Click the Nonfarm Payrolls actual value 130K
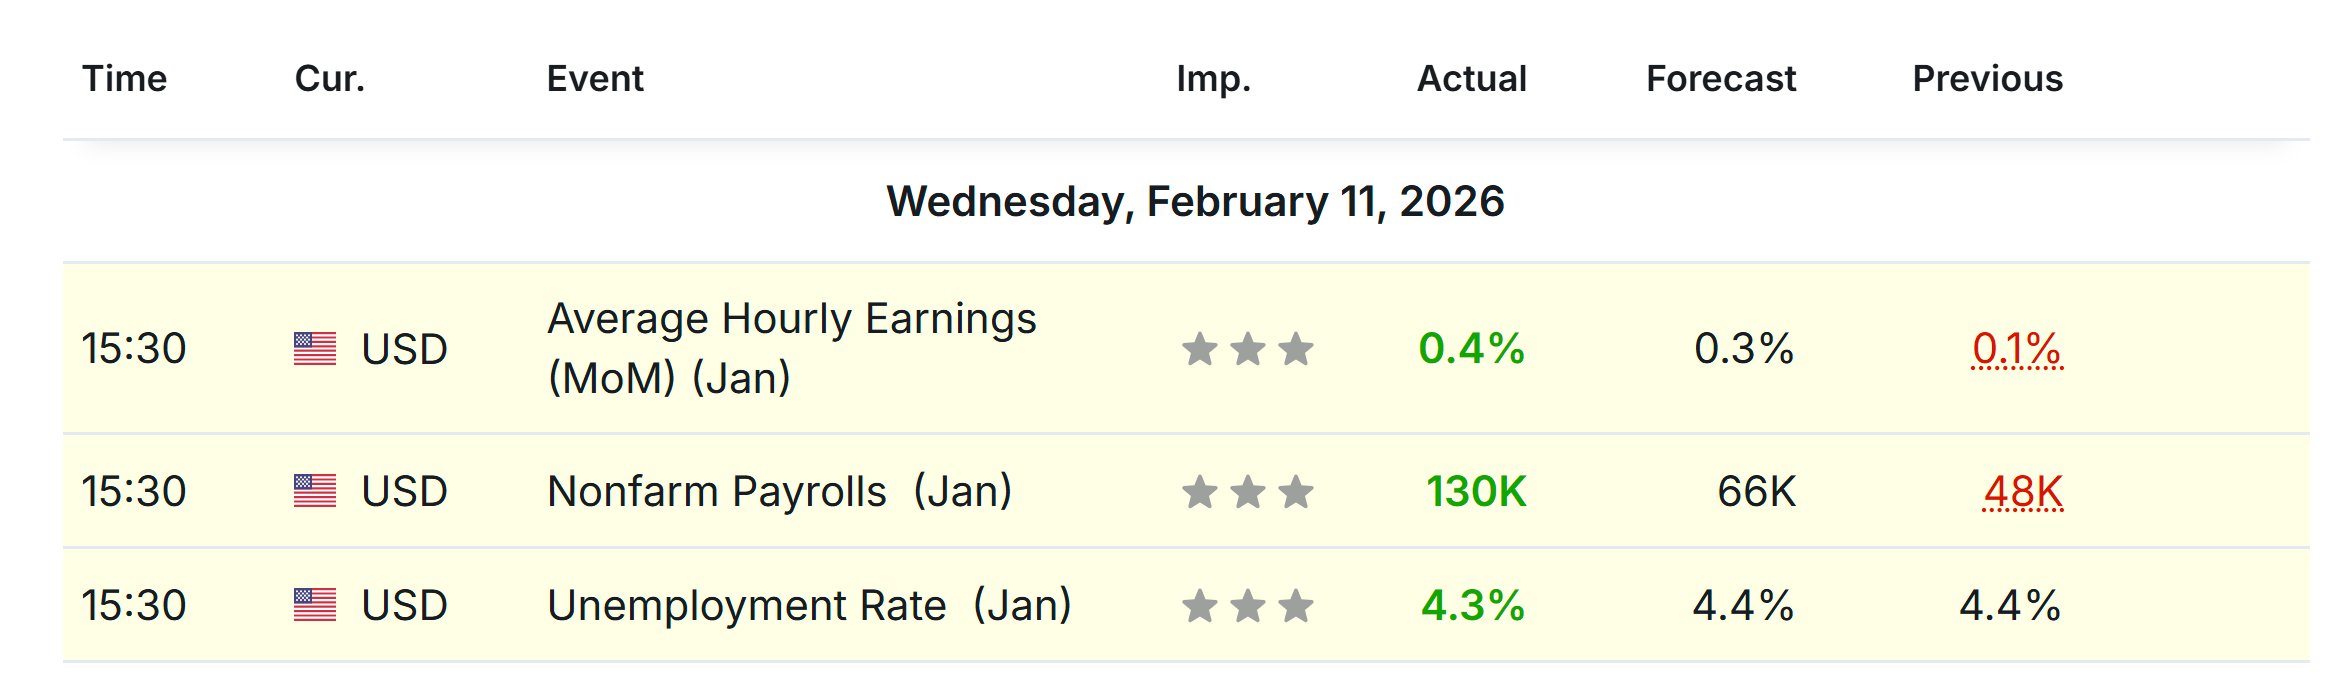 (1475, 491)
